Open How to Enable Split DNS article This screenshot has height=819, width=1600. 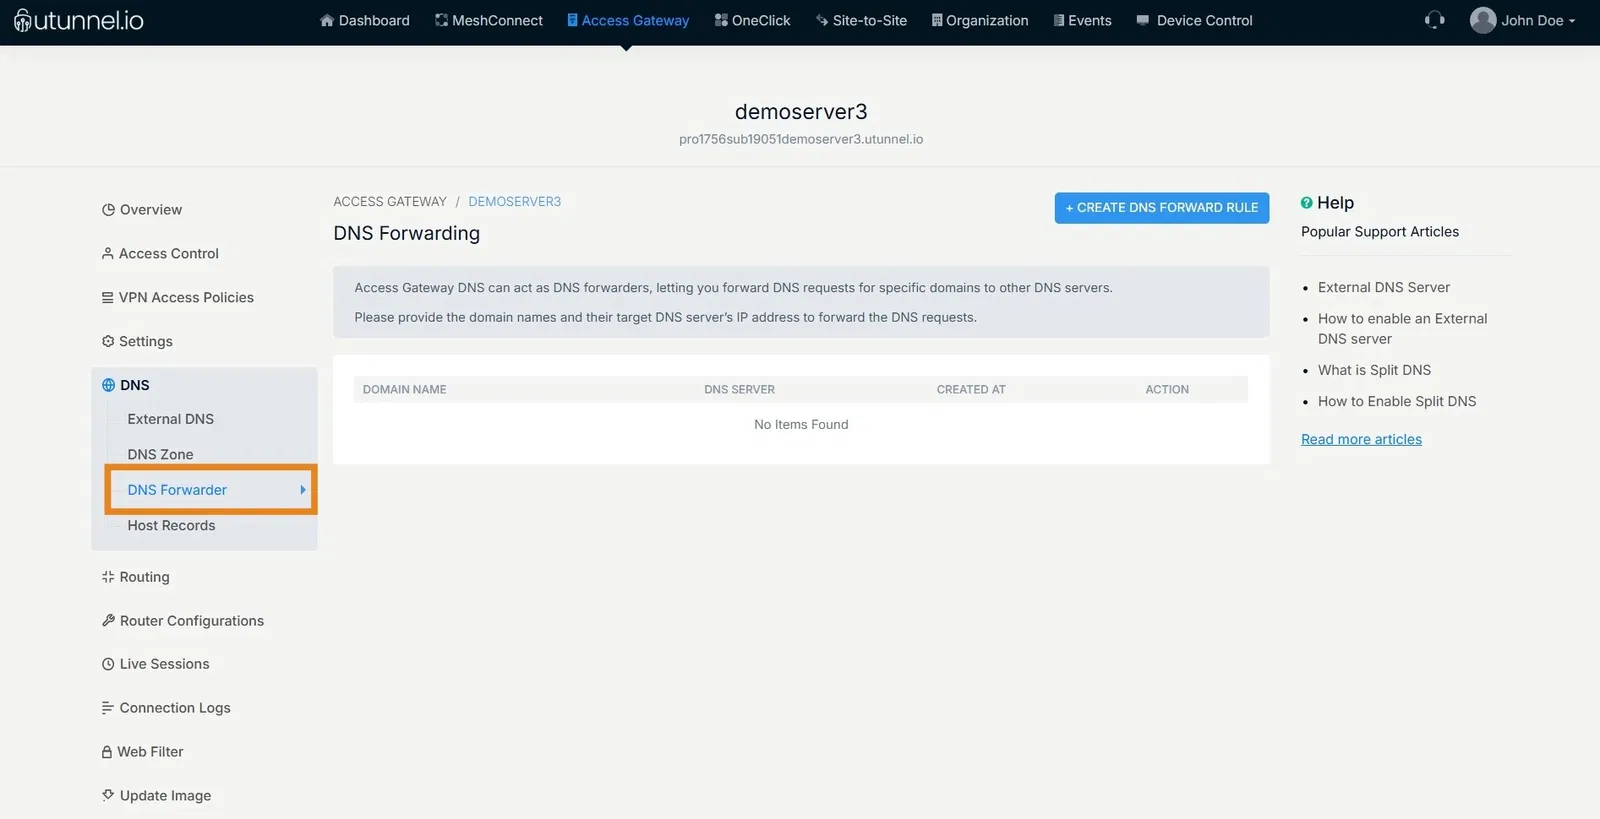1397,401
